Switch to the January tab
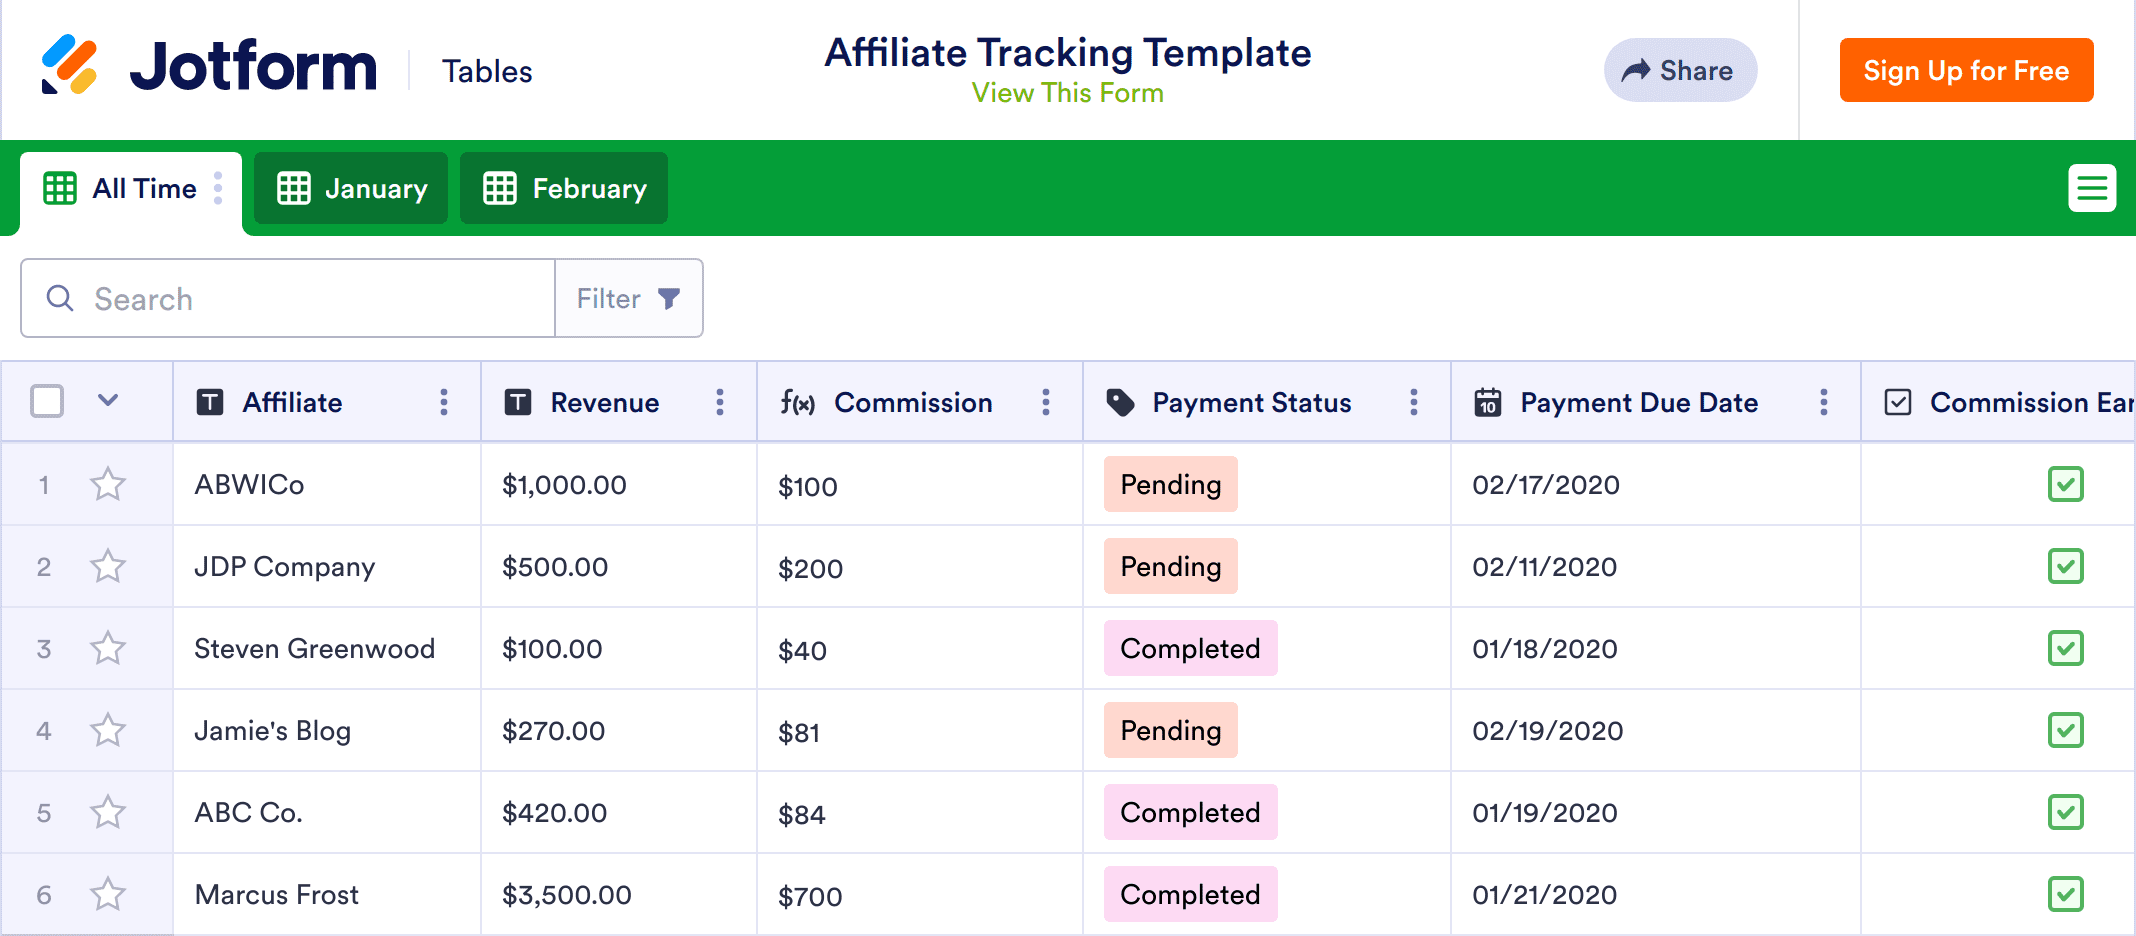The height and width of the screenshot is (936, 2136). [x=351, y=189]
